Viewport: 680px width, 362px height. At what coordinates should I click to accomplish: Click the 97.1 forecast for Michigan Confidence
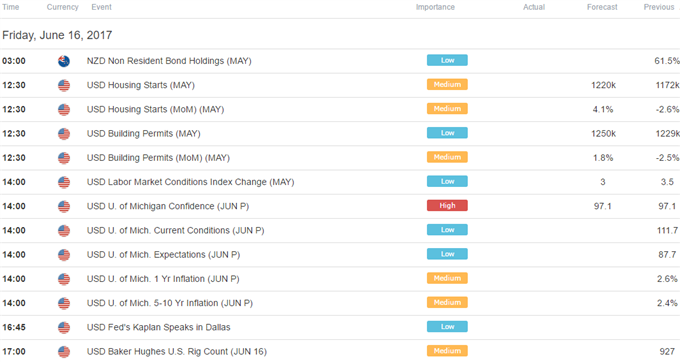(x=602, y=206)
